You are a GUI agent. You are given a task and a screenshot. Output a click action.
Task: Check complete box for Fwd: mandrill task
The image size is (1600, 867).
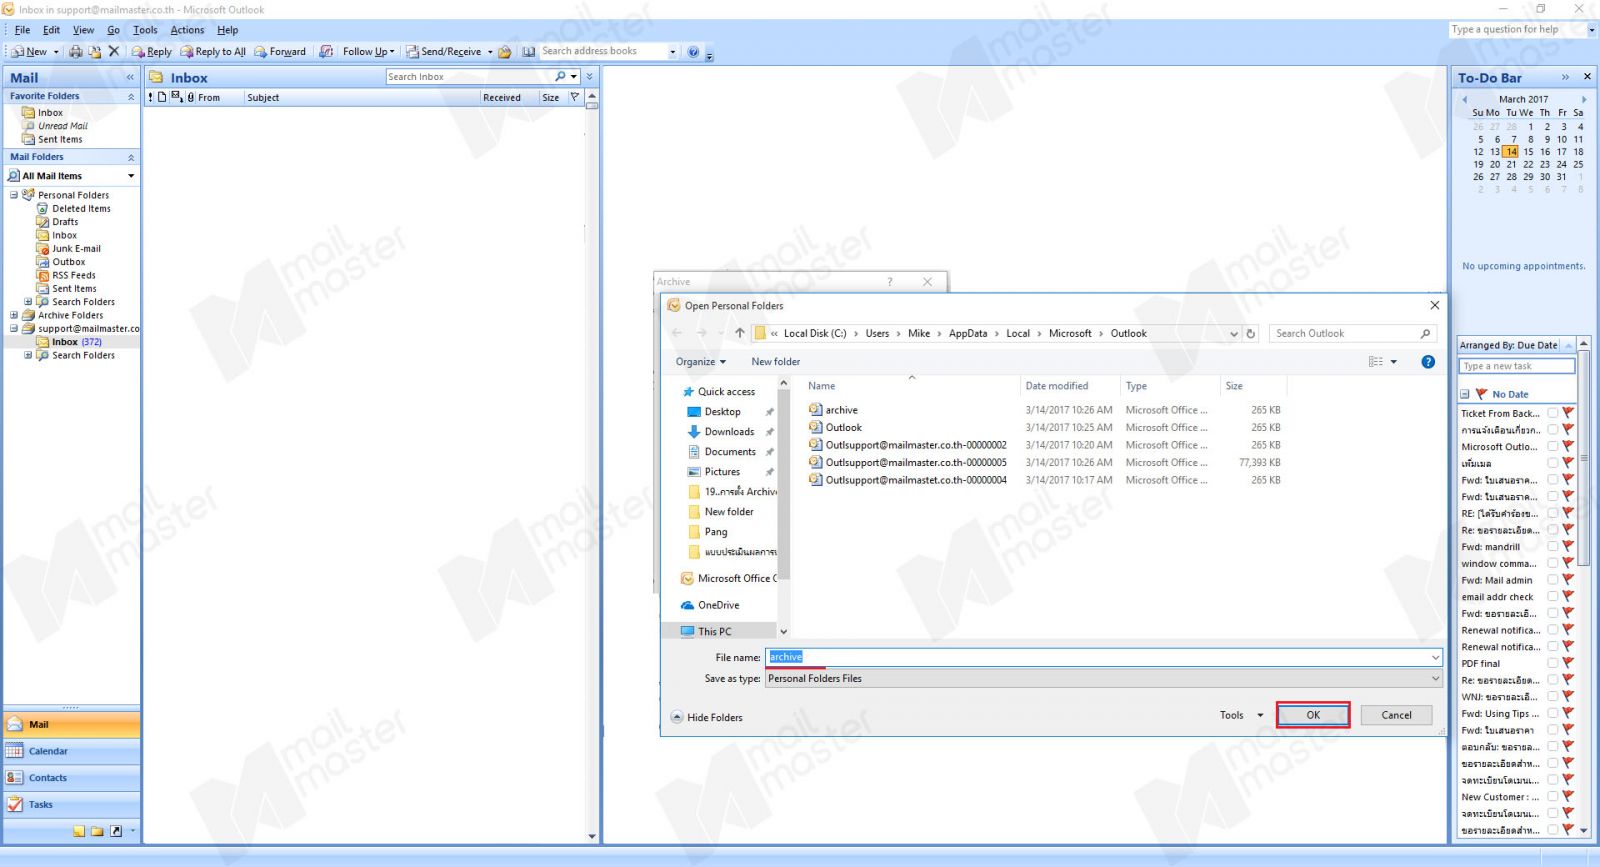1552,546
